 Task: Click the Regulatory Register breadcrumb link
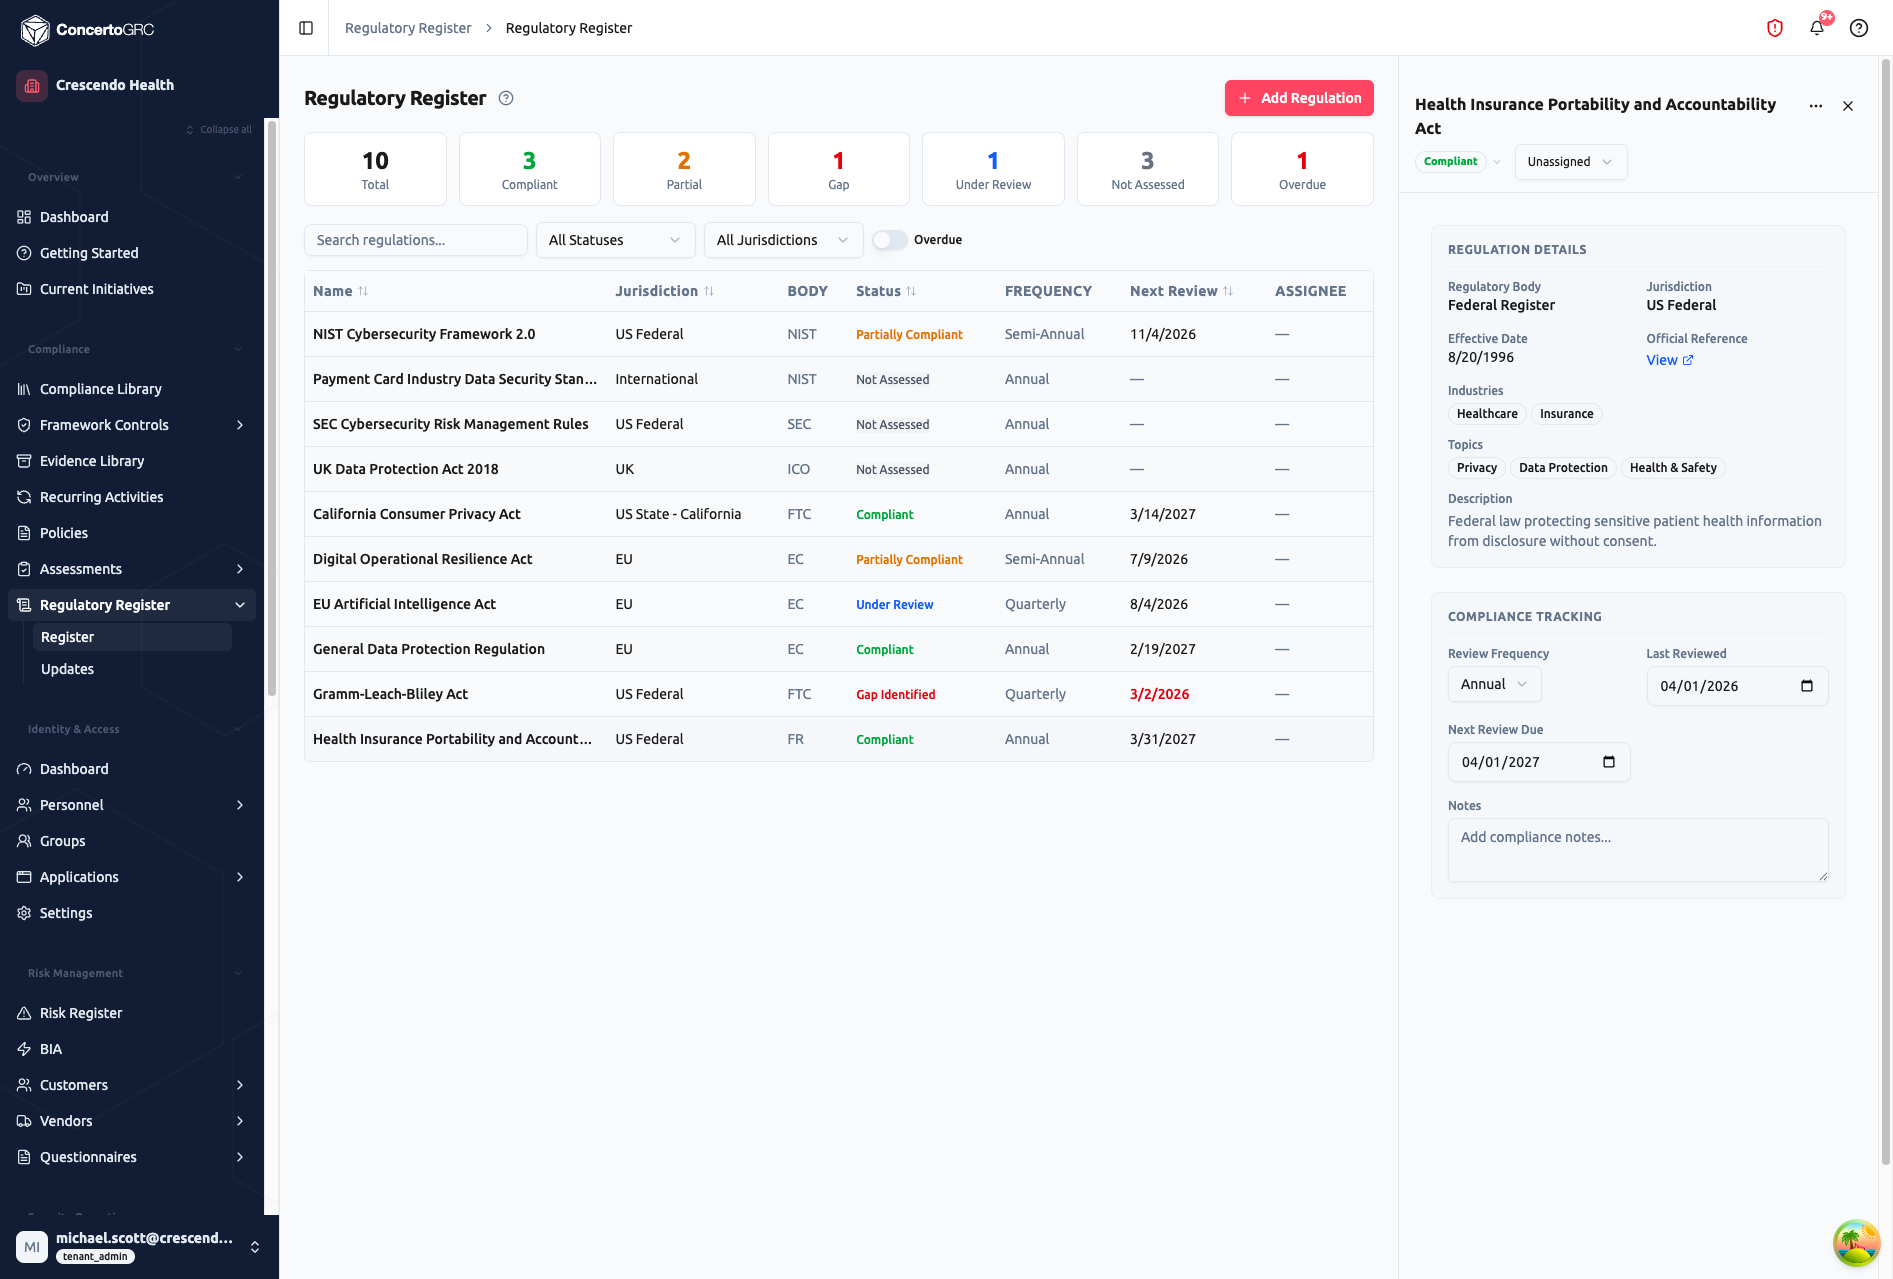[408, 28]
